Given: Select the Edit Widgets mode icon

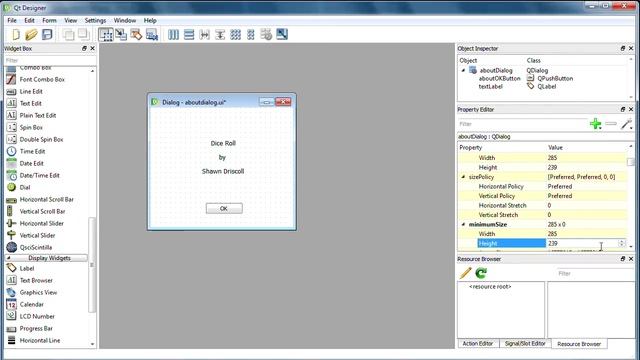Looking at the screenshot, I should [106, 35].
